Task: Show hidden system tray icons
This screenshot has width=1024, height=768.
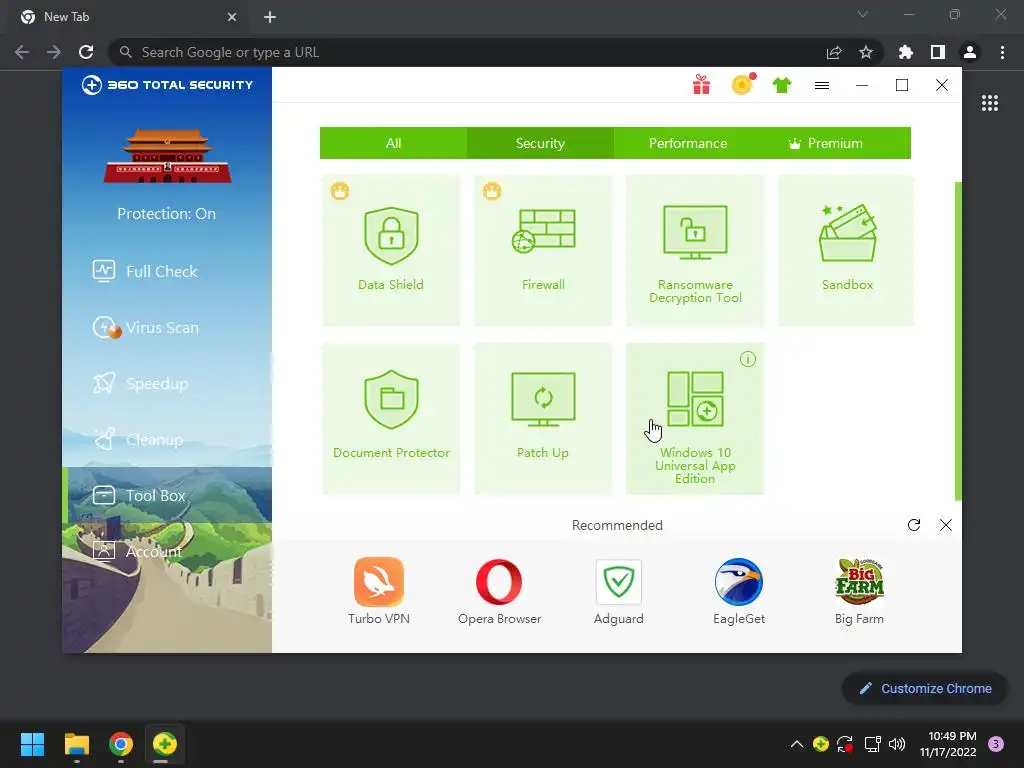Action: coord(797,744)
